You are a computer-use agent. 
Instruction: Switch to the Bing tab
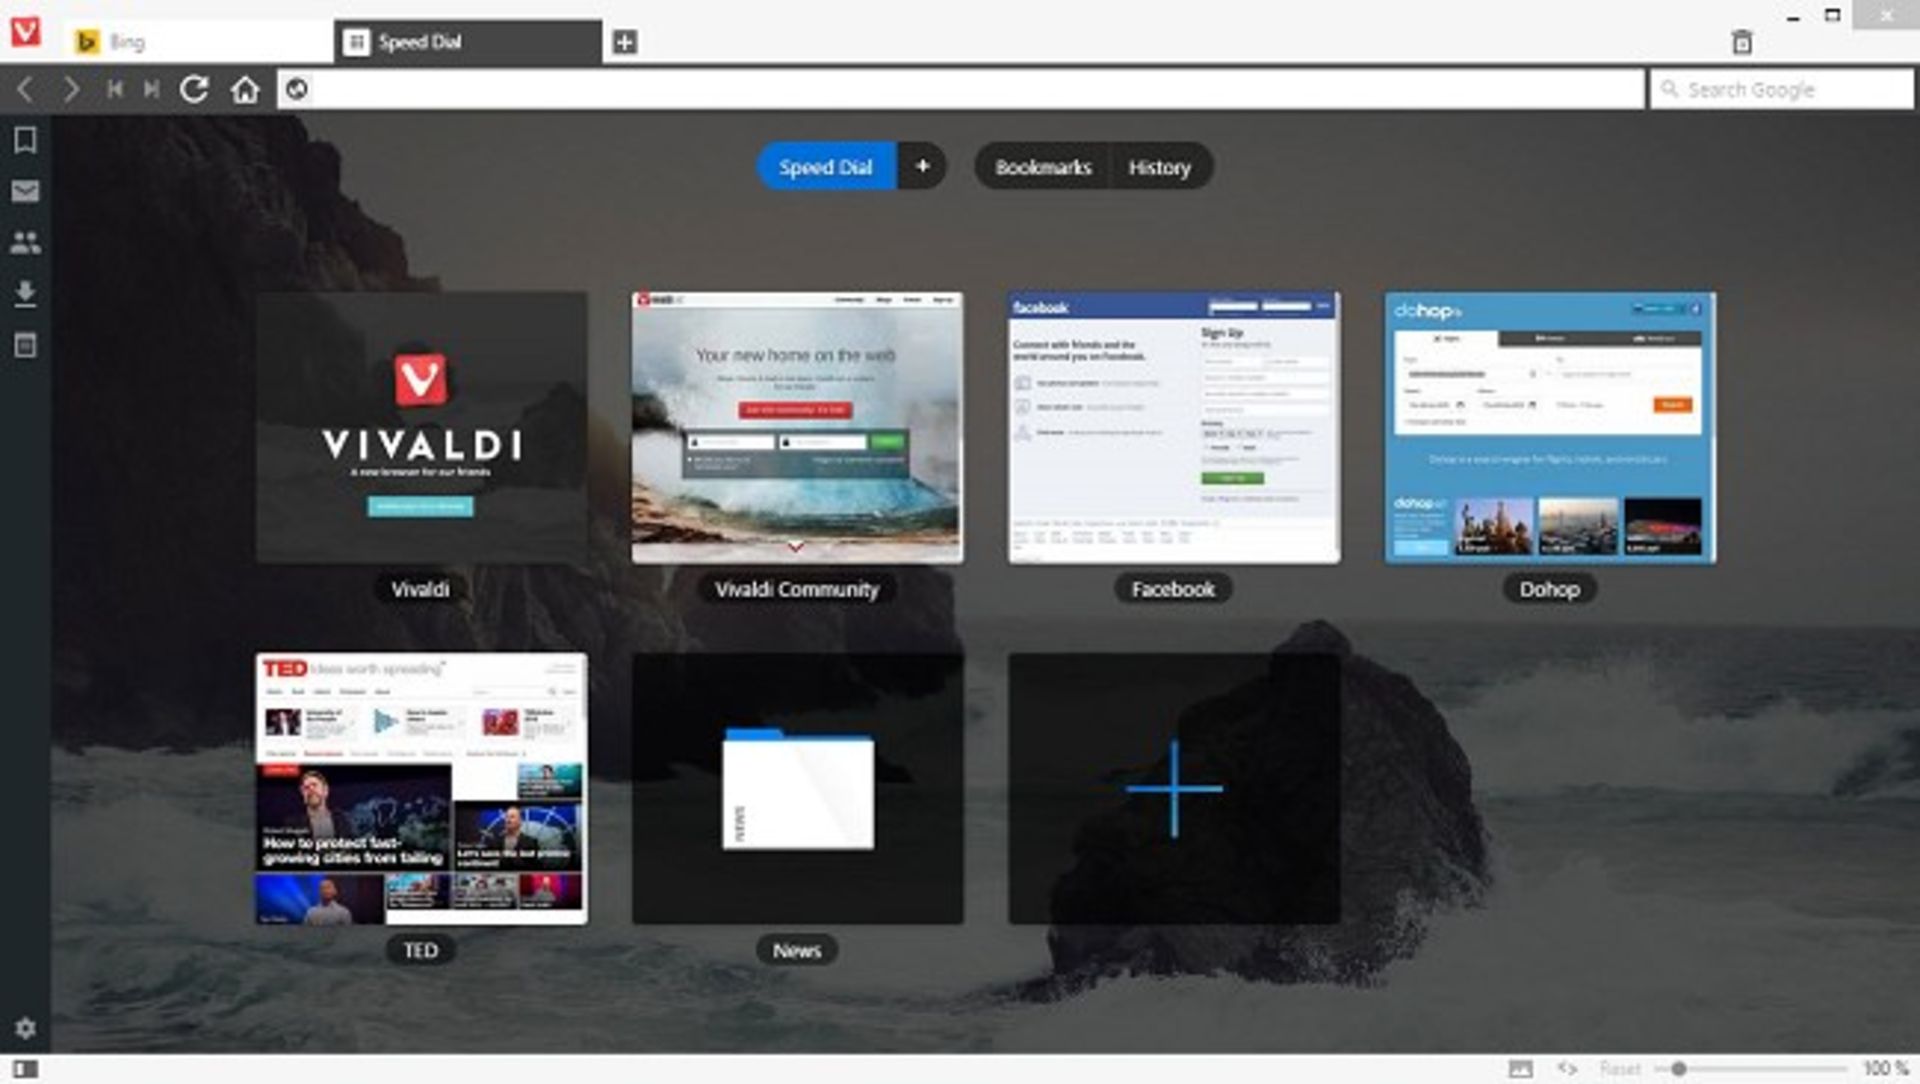(x=200, y=42)
